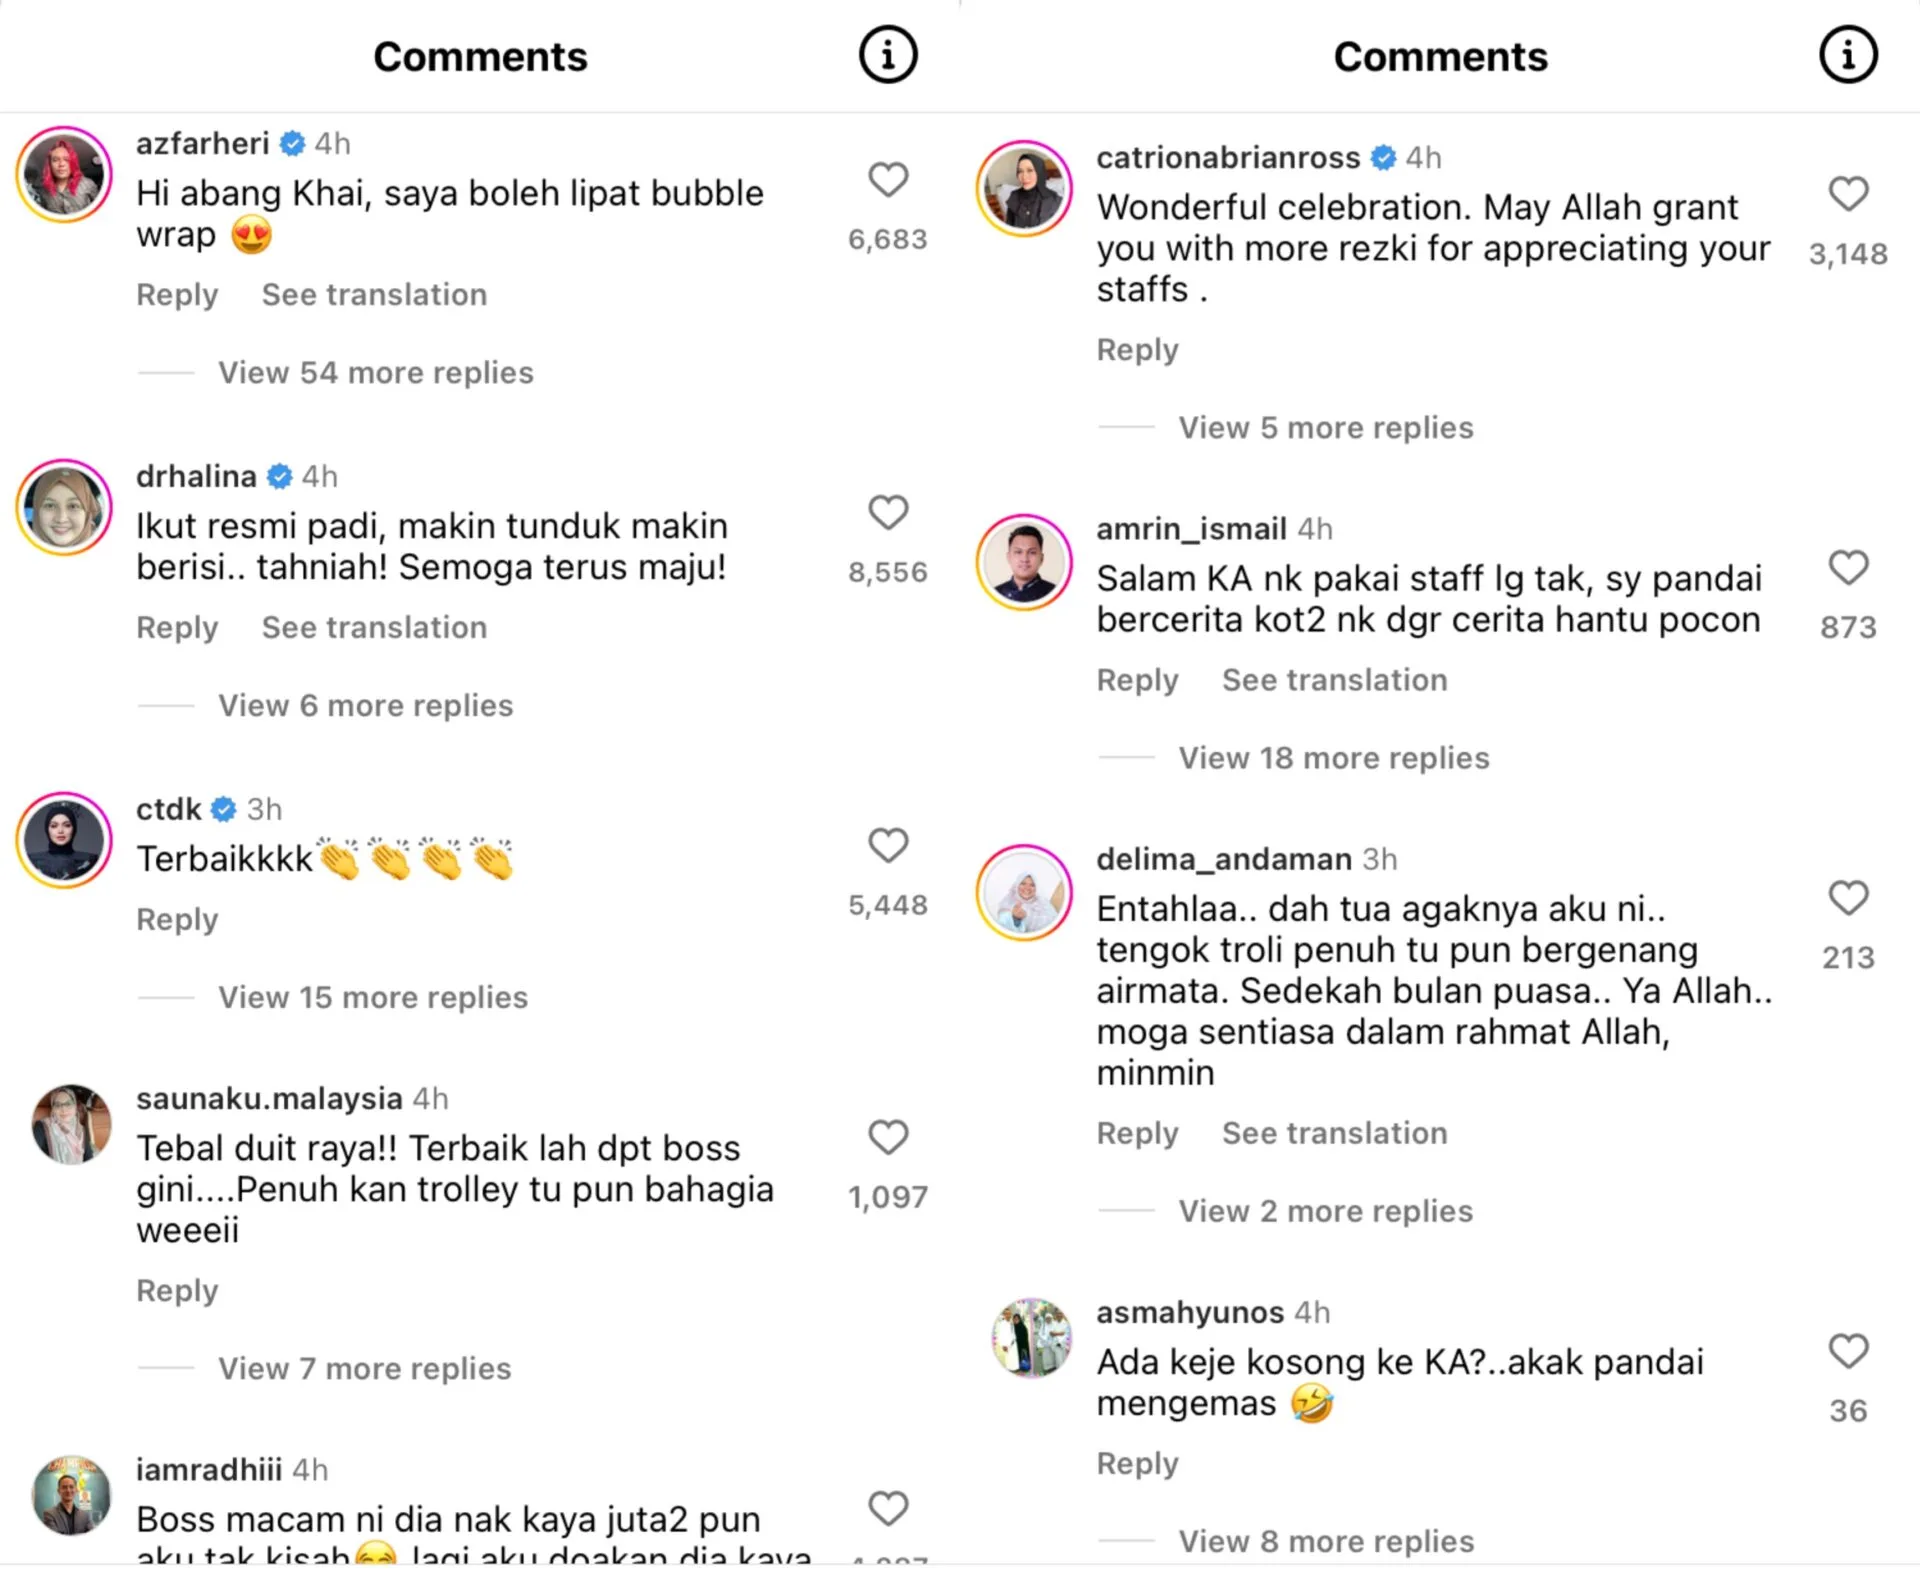Expand View 18 more replies
1920x1576 pixels.
1333,758
